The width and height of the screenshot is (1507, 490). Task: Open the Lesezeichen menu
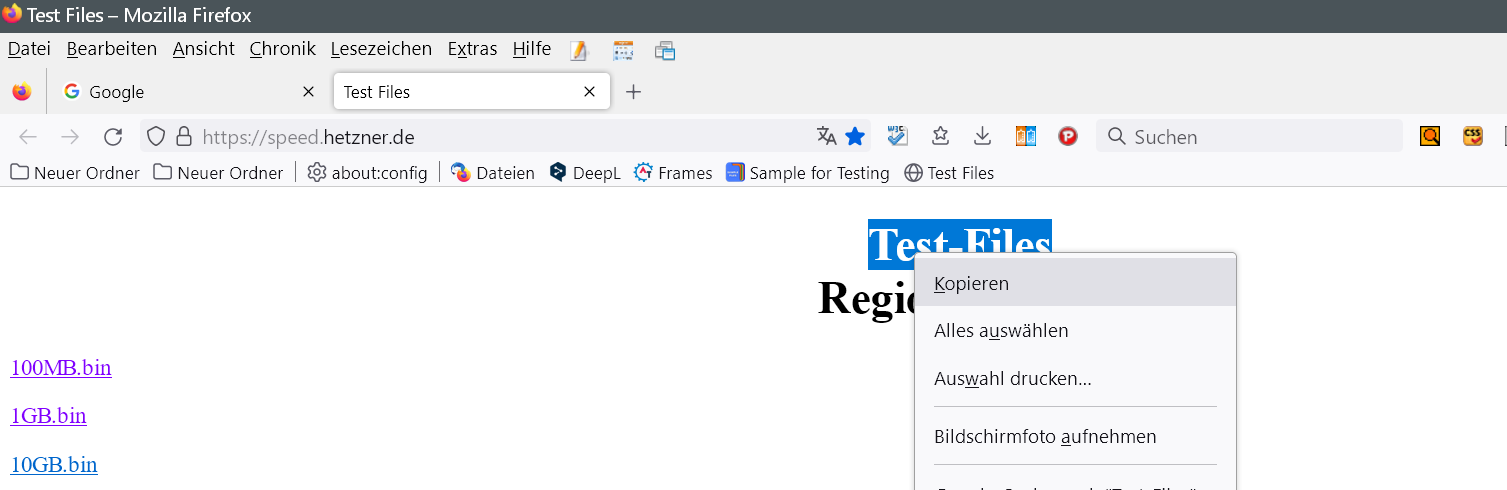pyautogui.click(x=381, y=49)
